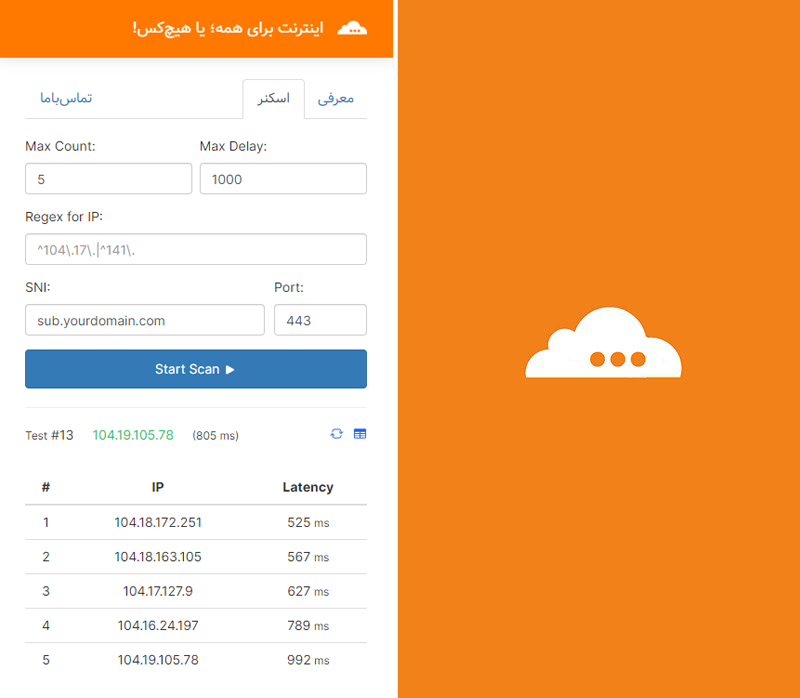800x698 pixels.
Task: Click the Max Count: label
Action: click(60, 146)
